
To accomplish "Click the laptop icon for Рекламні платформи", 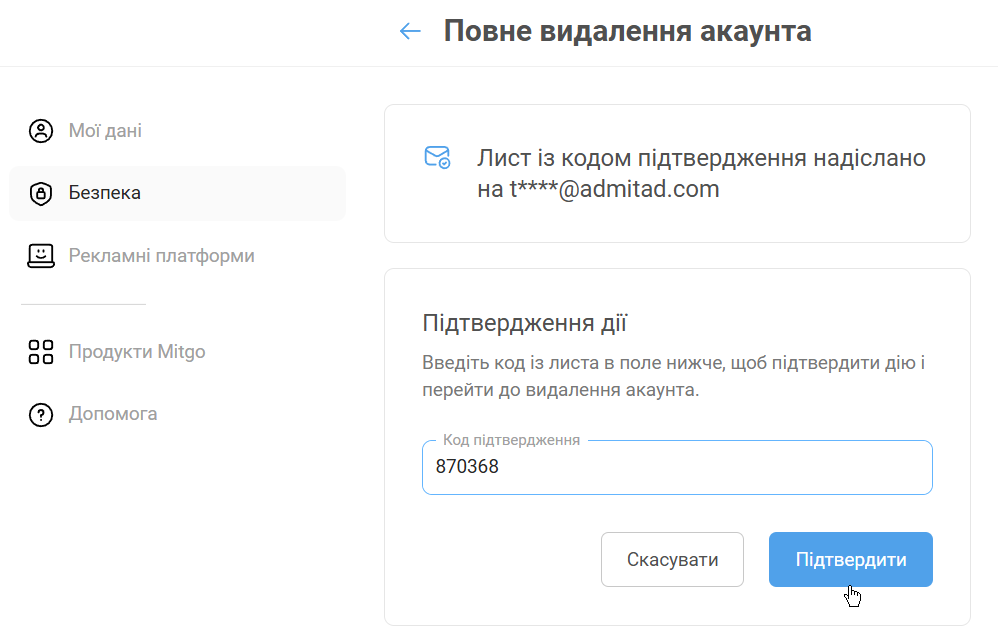I will click(x=40, y=256).
